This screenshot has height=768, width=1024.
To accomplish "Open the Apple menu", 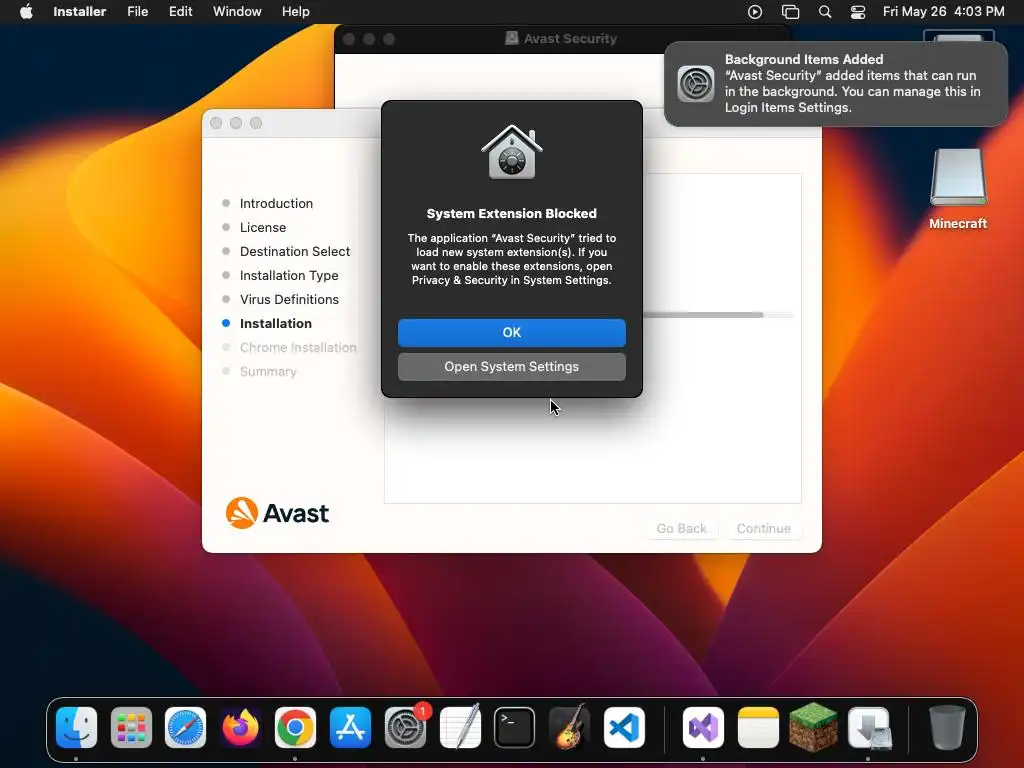I will tap(26, 12).
